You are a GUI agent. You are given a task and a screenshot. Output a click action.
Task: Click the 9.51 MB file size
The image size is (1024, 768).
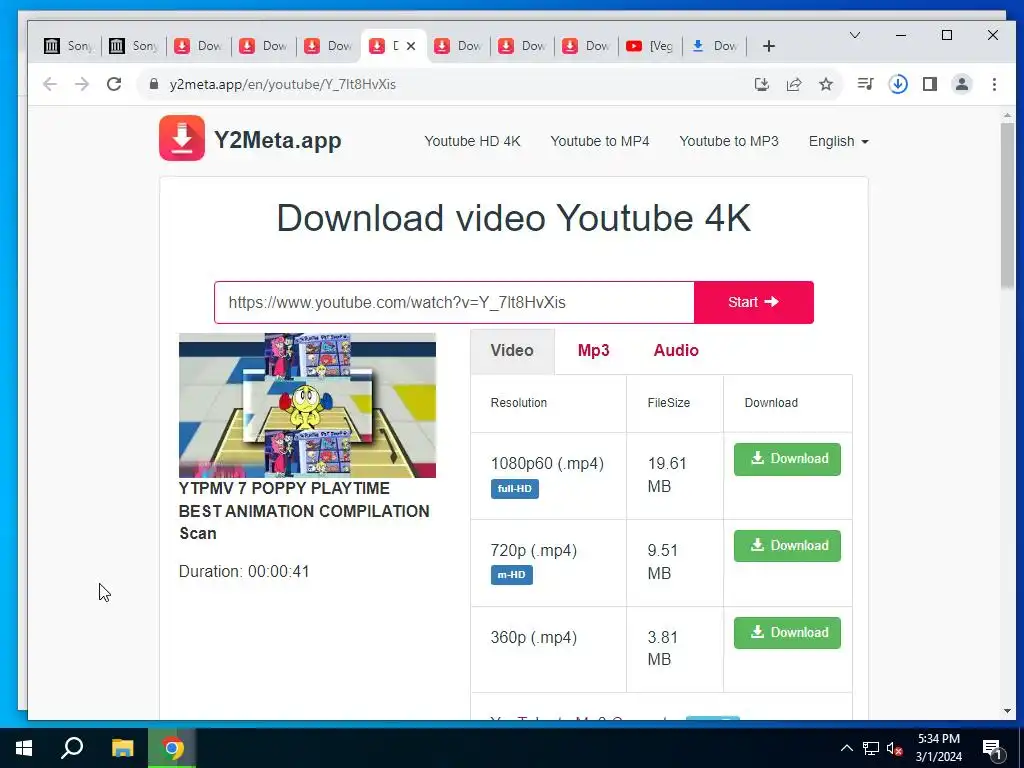tap(662, 562)
